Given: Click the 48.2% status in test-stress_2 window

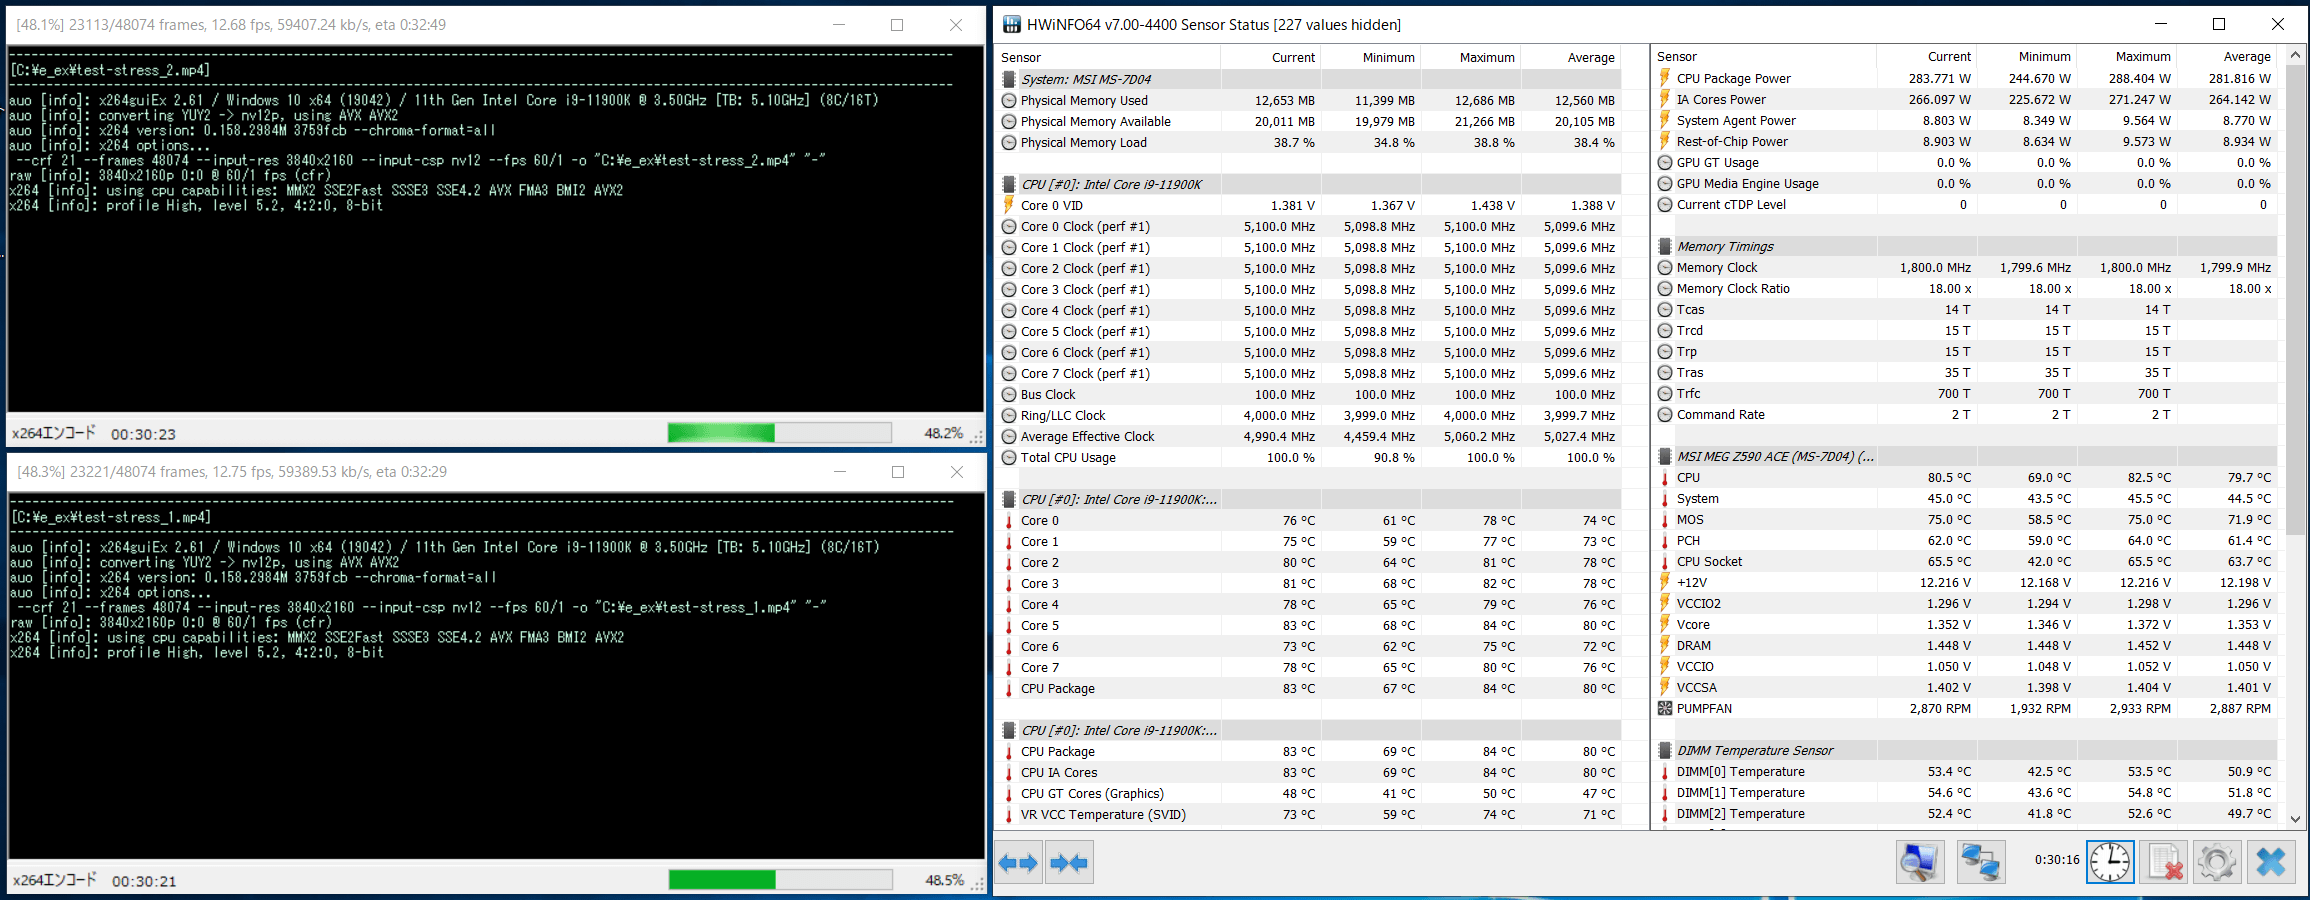Looking at the screenshot, I should [x=944, y=433].
